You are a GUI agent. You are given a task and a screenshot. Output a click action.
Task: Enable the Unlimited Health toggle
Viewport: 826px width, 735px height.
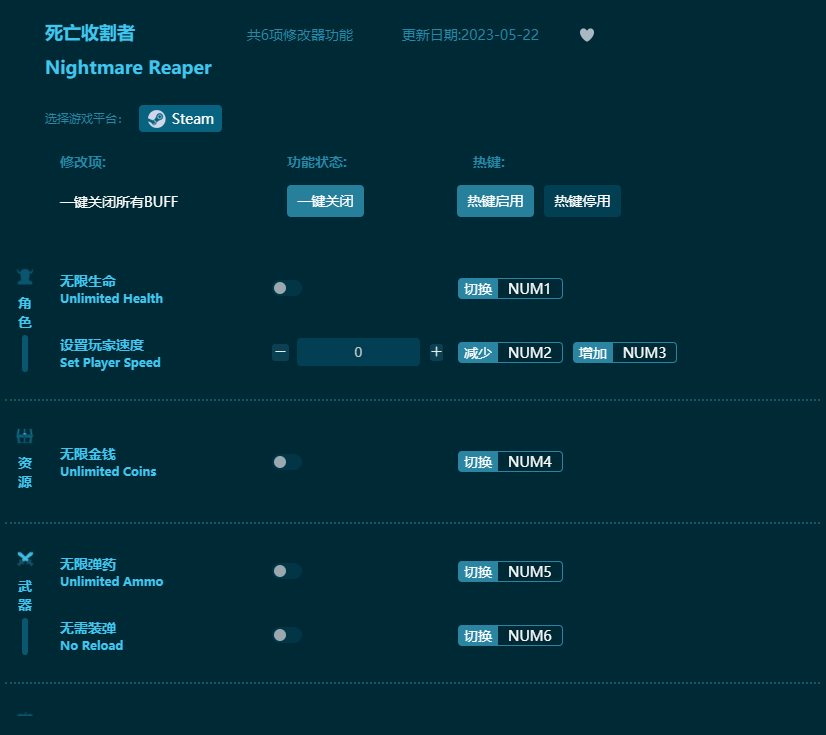(x=287, y=287)
